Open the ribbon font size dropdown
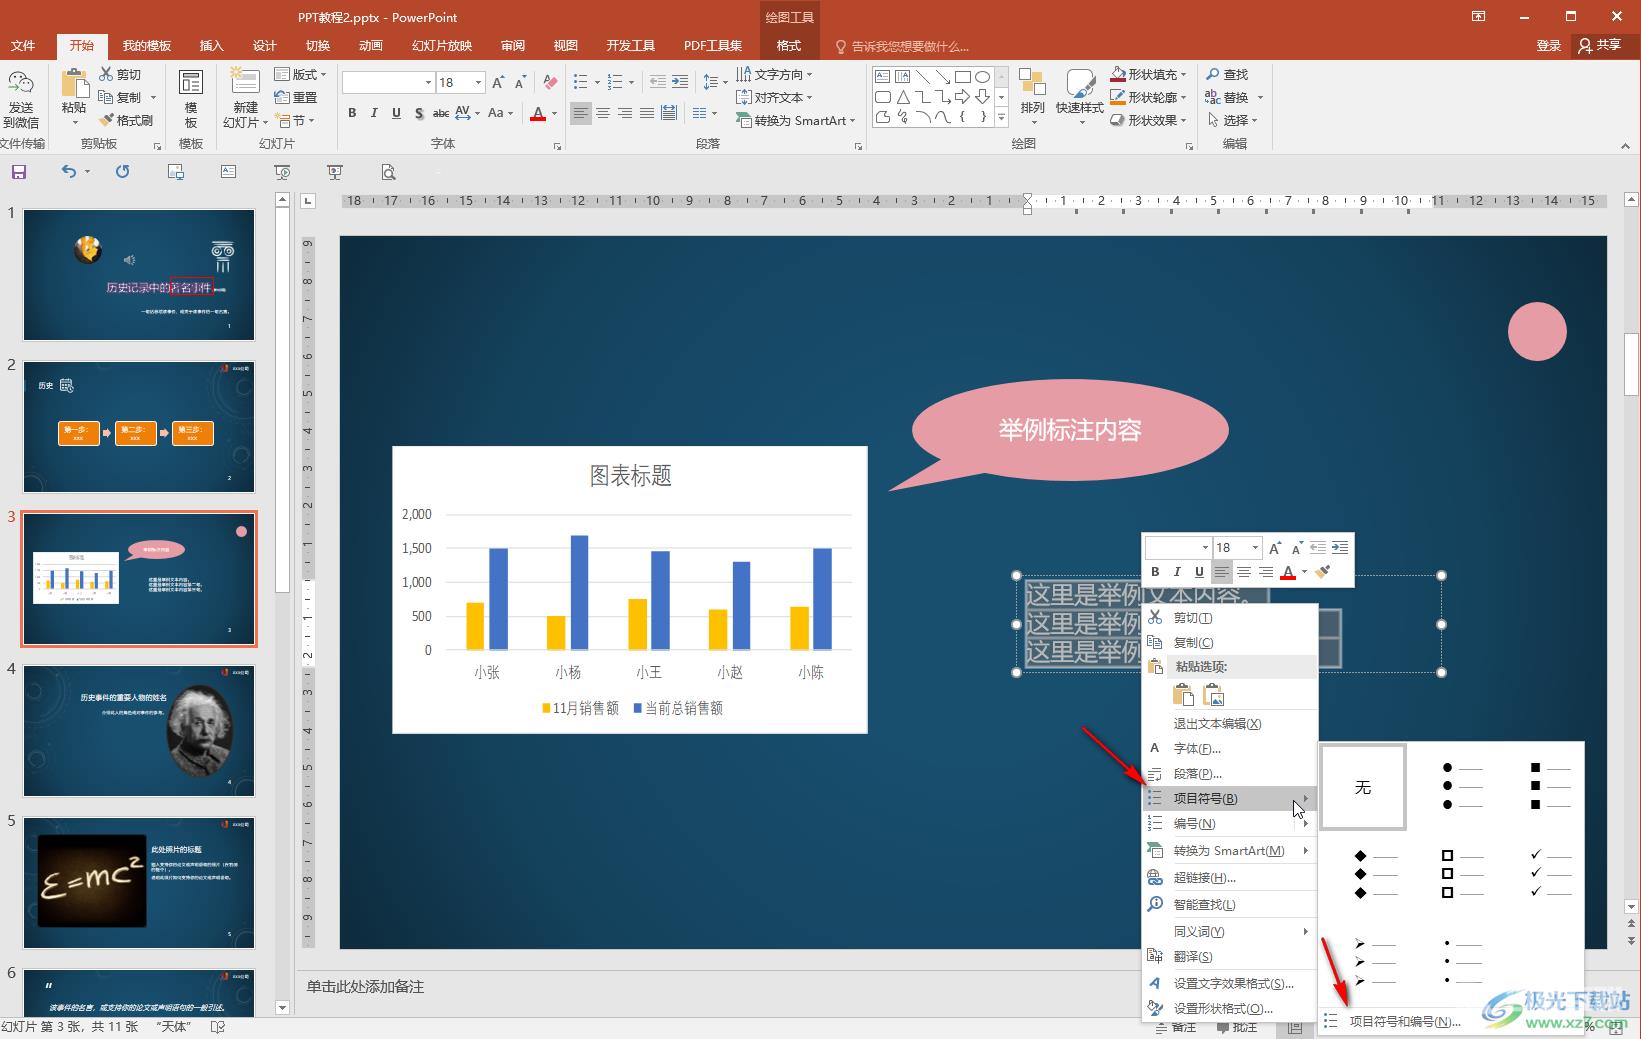 click(479, 82)
